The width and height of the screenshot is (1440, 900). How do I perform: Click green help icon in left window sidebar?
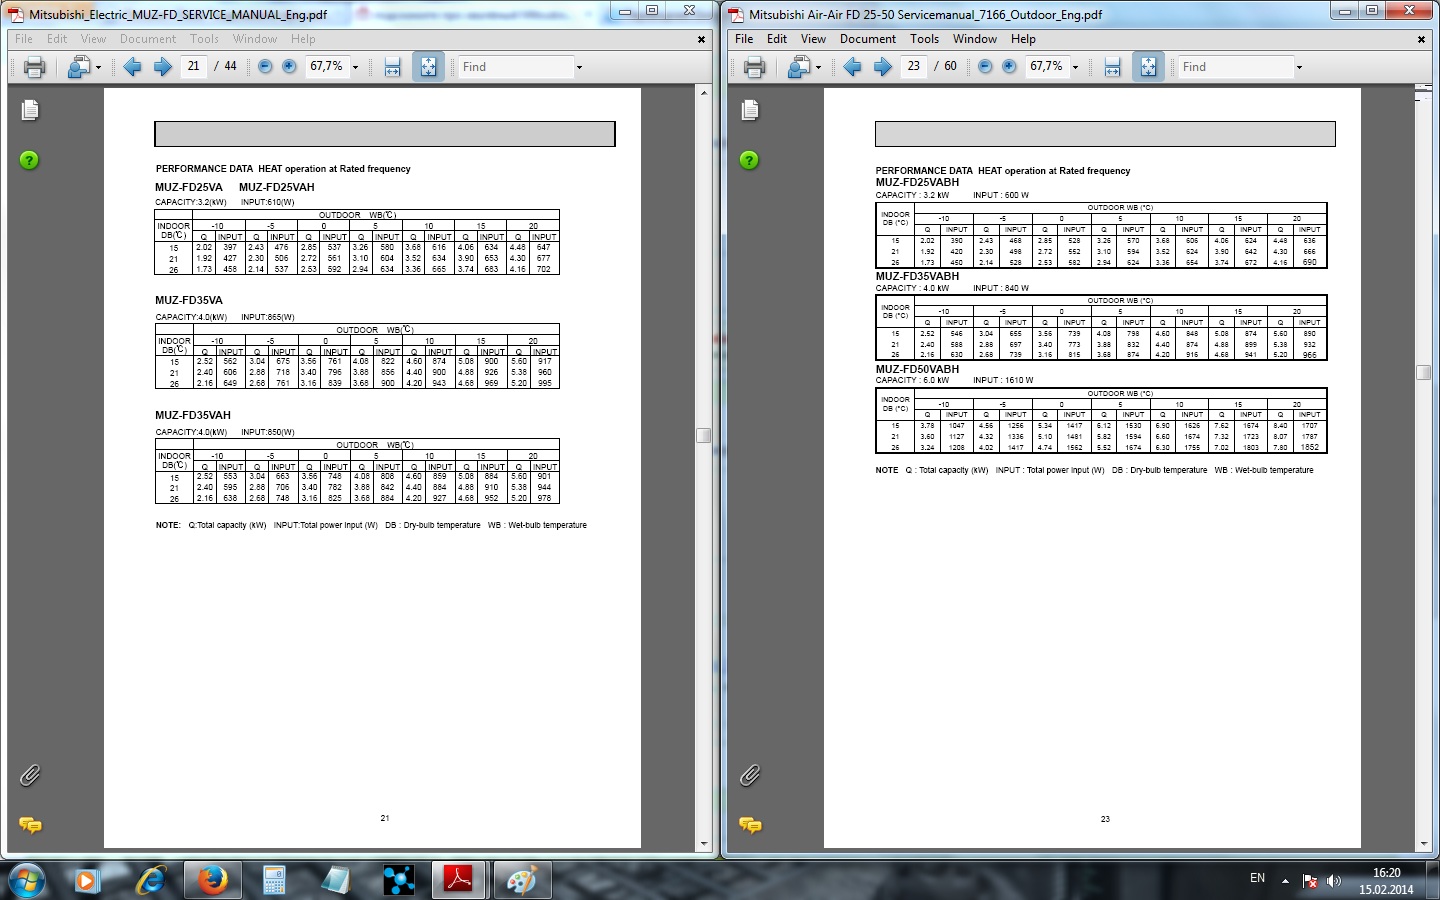(29, 160)
